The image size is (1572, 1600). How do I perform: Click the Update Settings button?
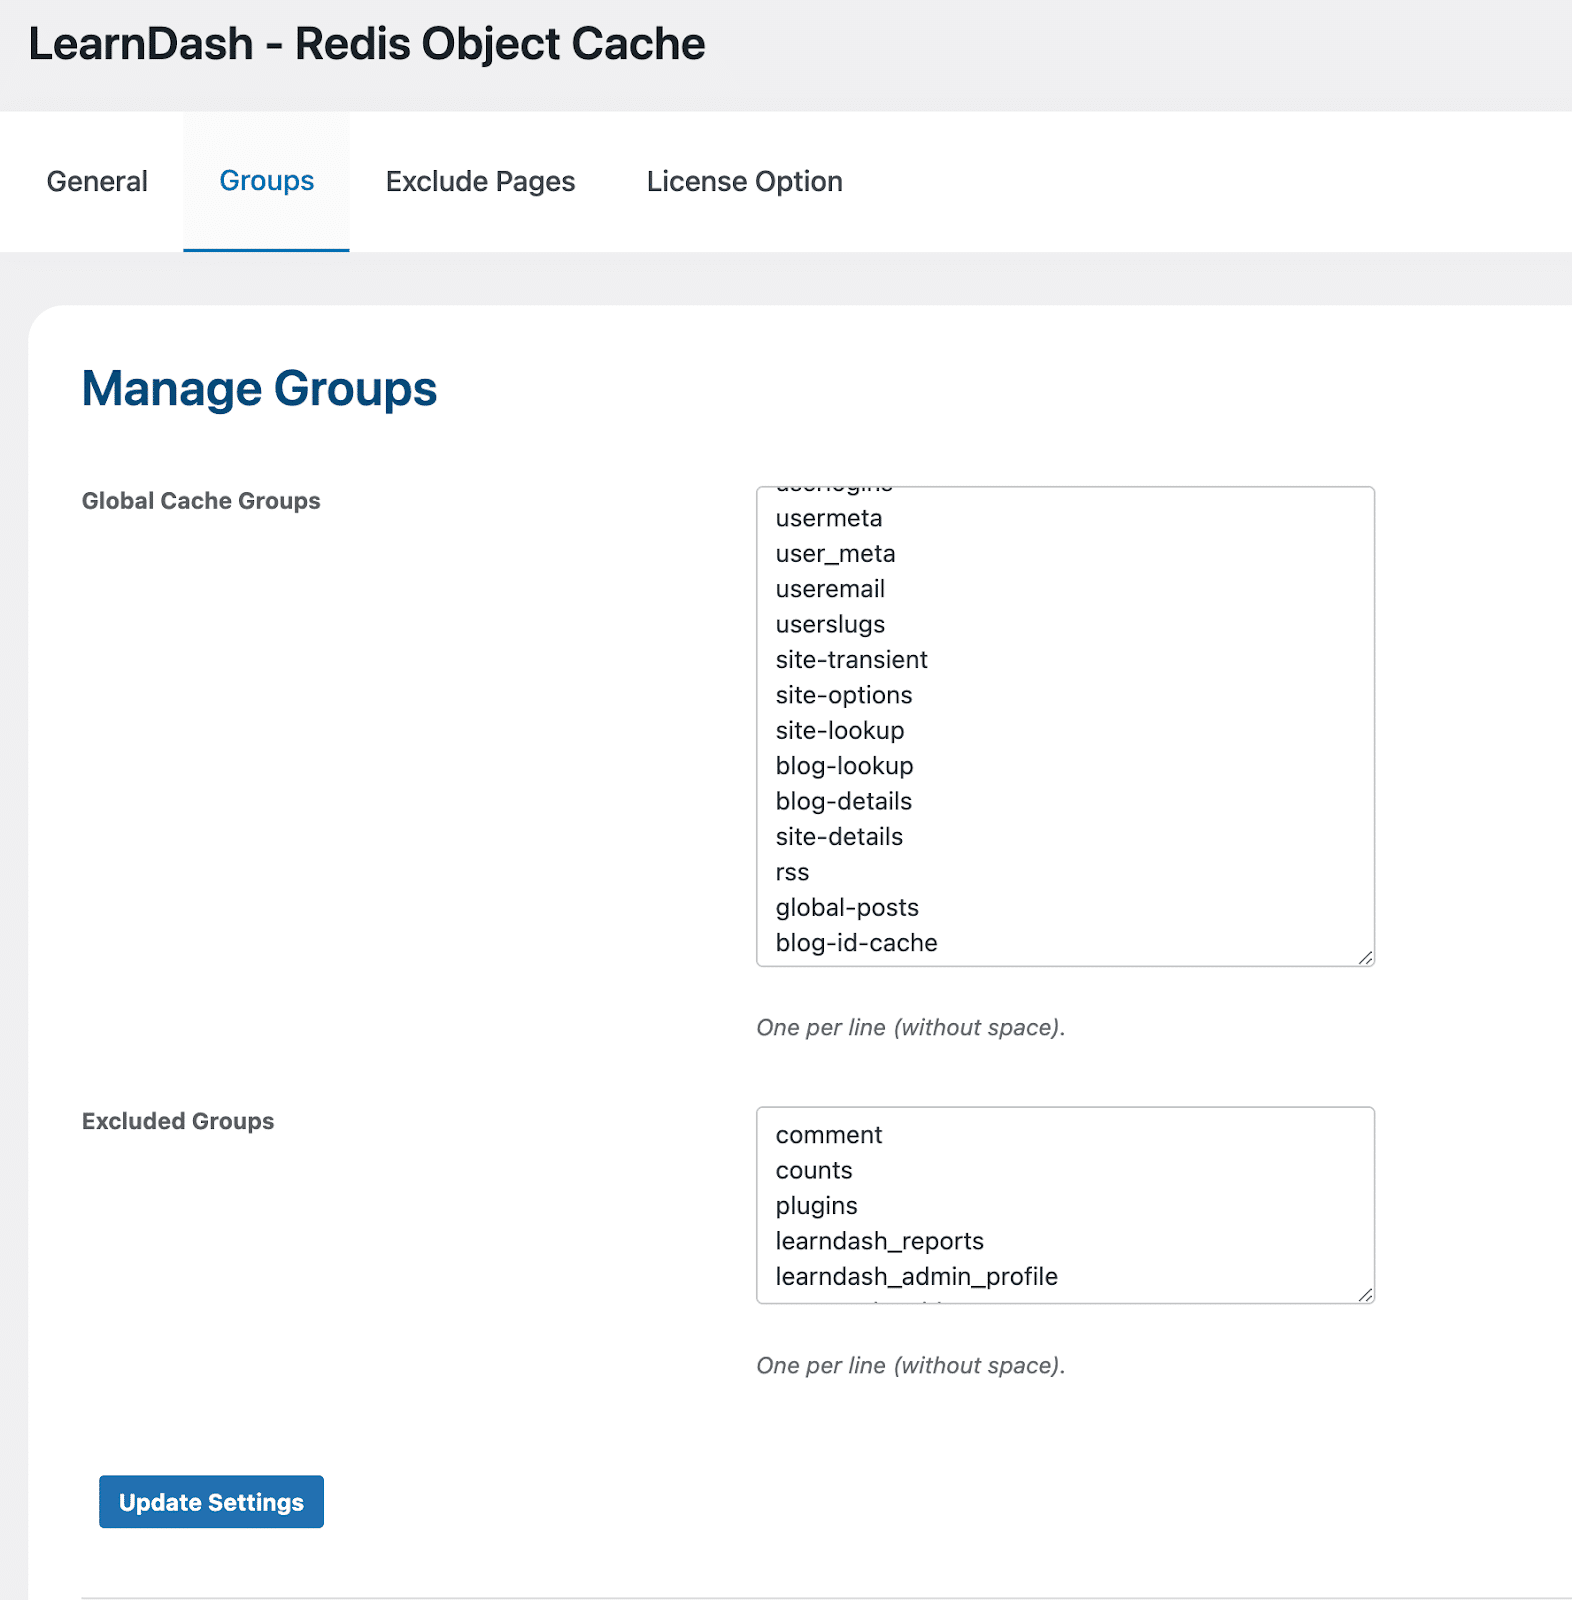click(x=211, y=1502)
